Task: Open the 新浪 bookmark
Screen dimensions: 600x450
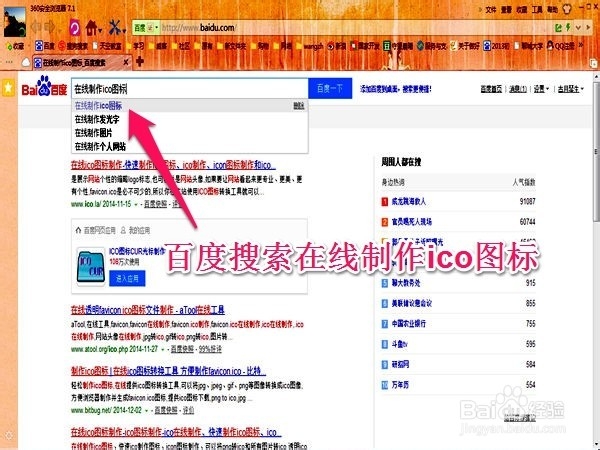Action: pyautogui.click(x=336, y=46)
